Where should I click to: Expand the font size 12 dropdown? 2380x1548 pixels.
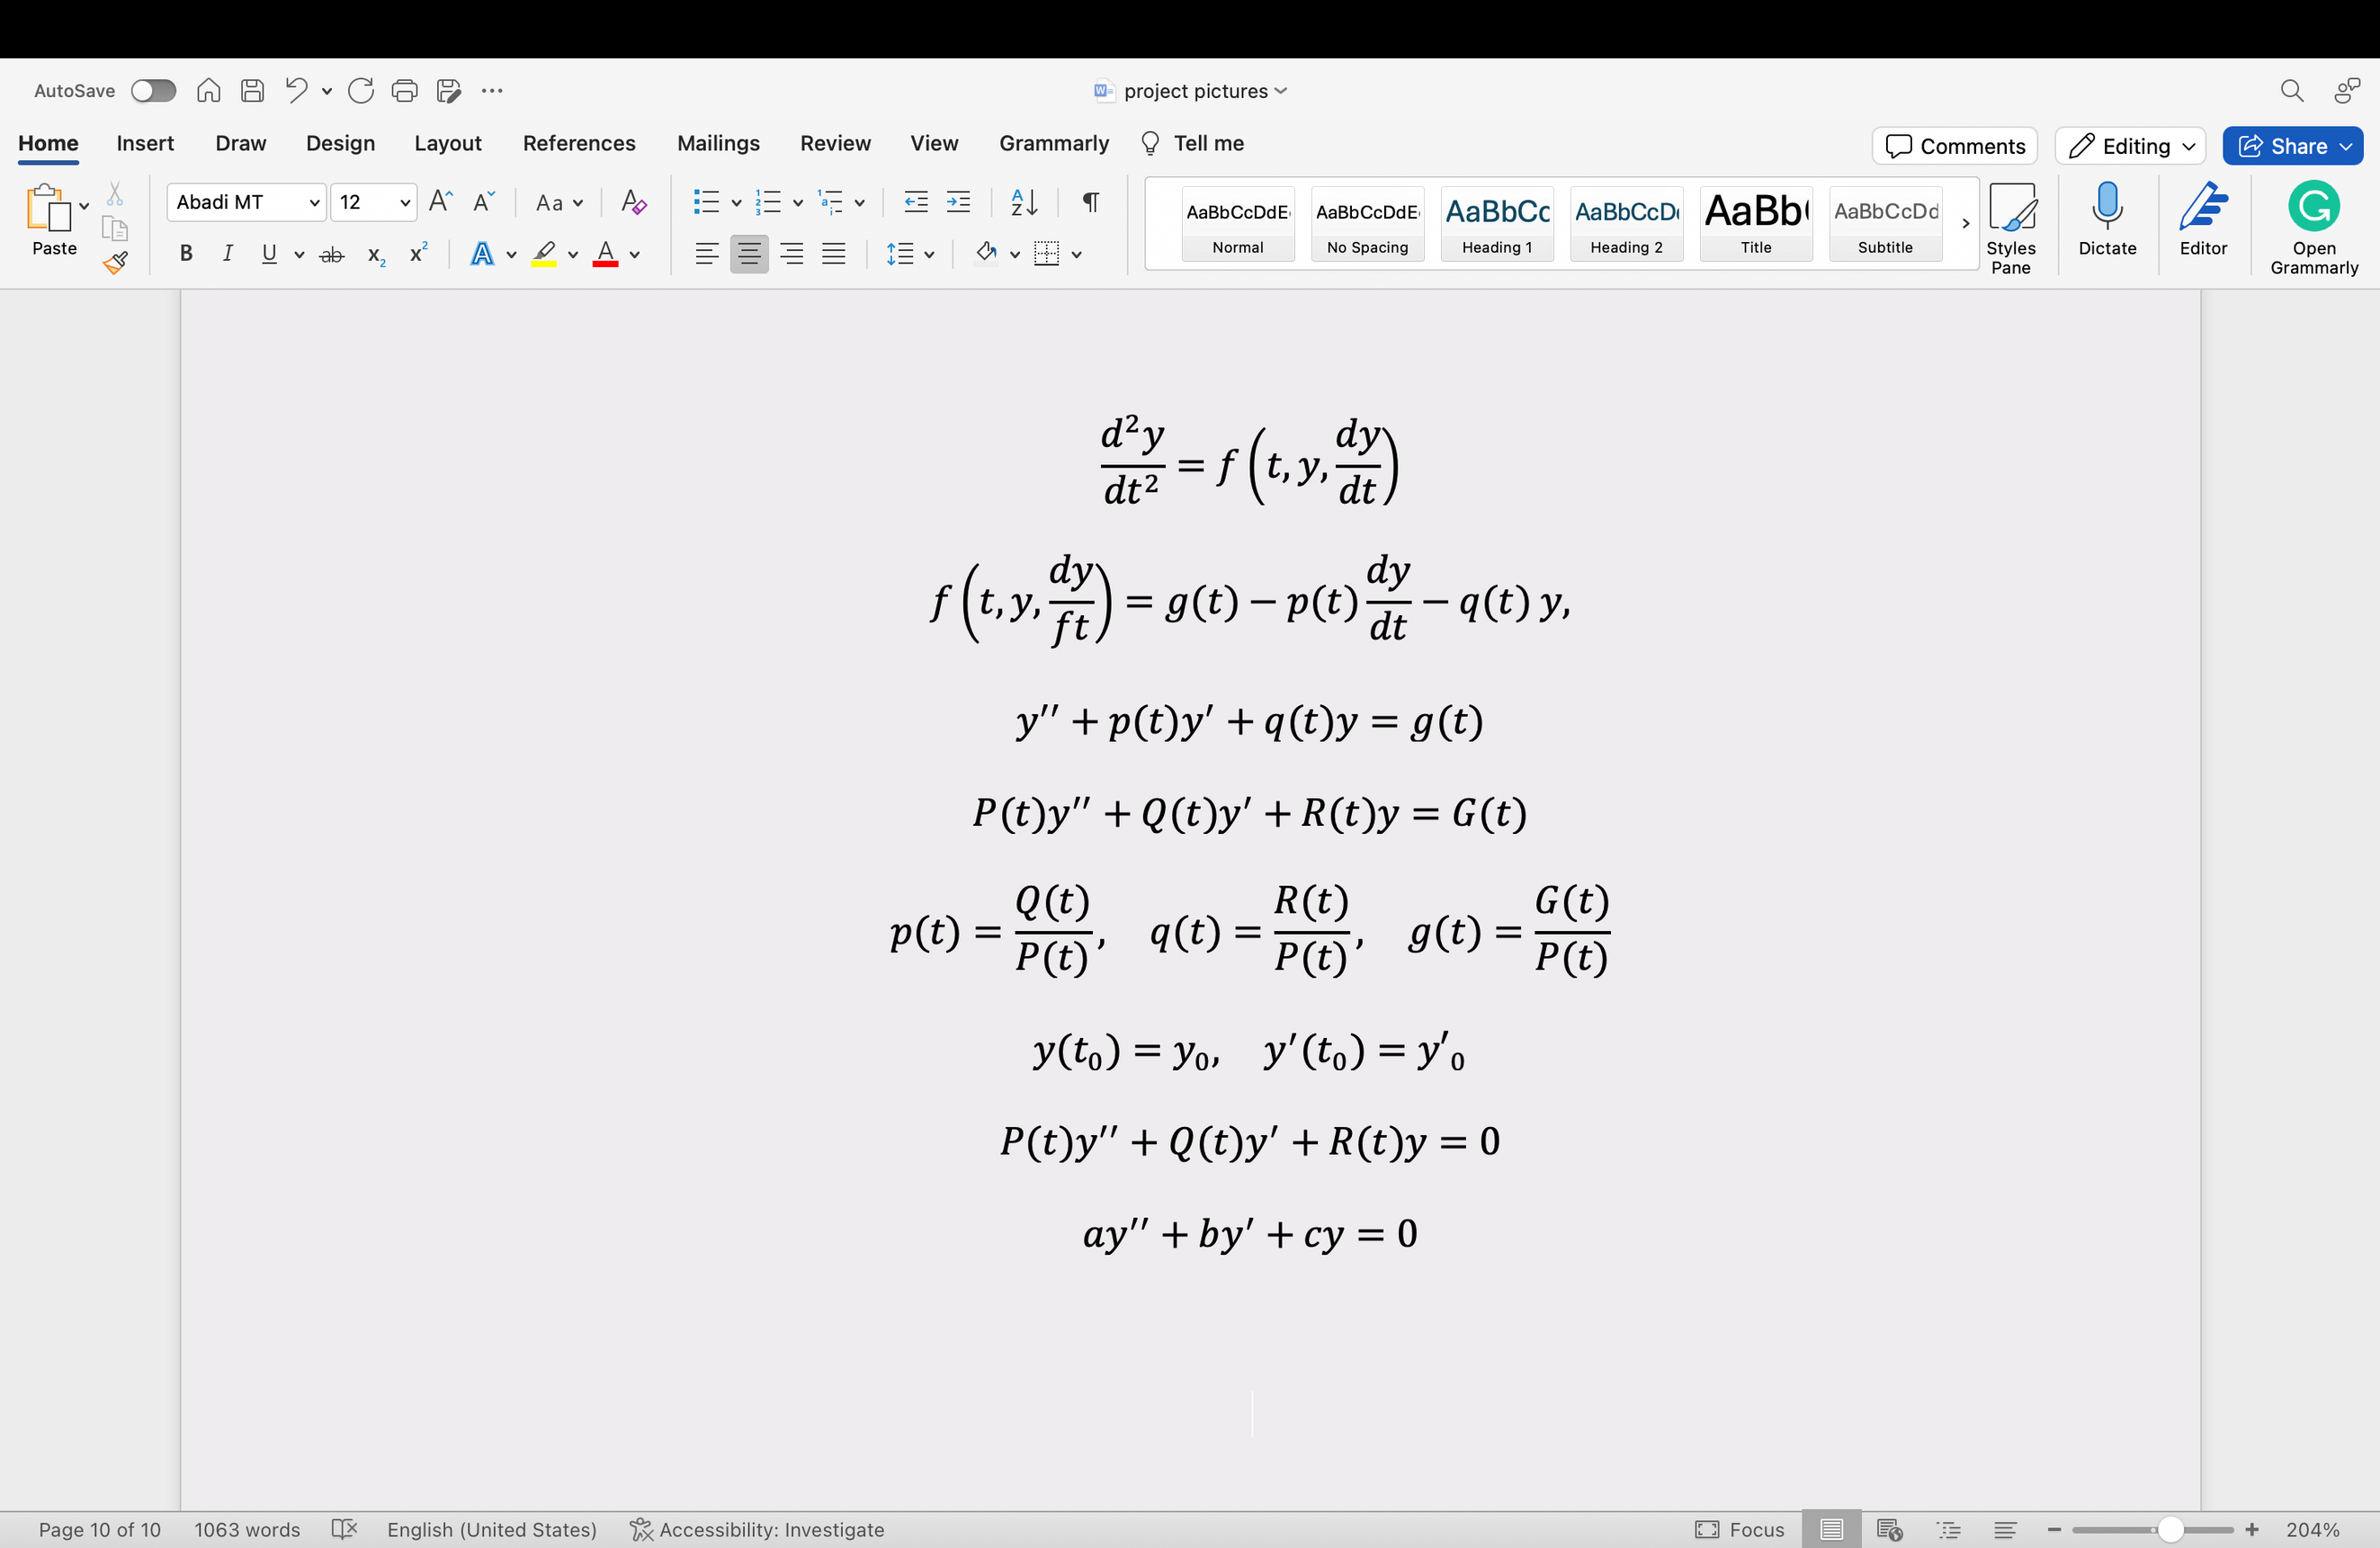click(x=405, y=203)
